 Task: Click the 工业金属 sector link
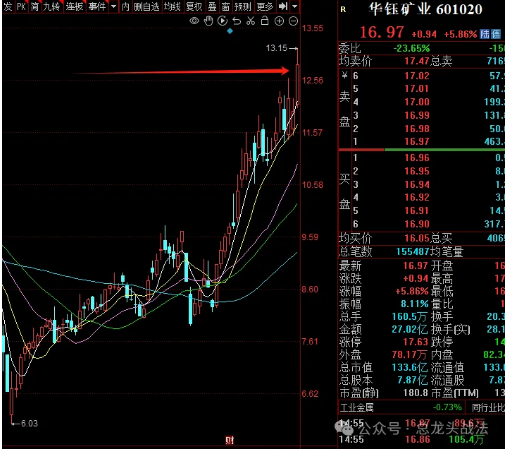357,407
